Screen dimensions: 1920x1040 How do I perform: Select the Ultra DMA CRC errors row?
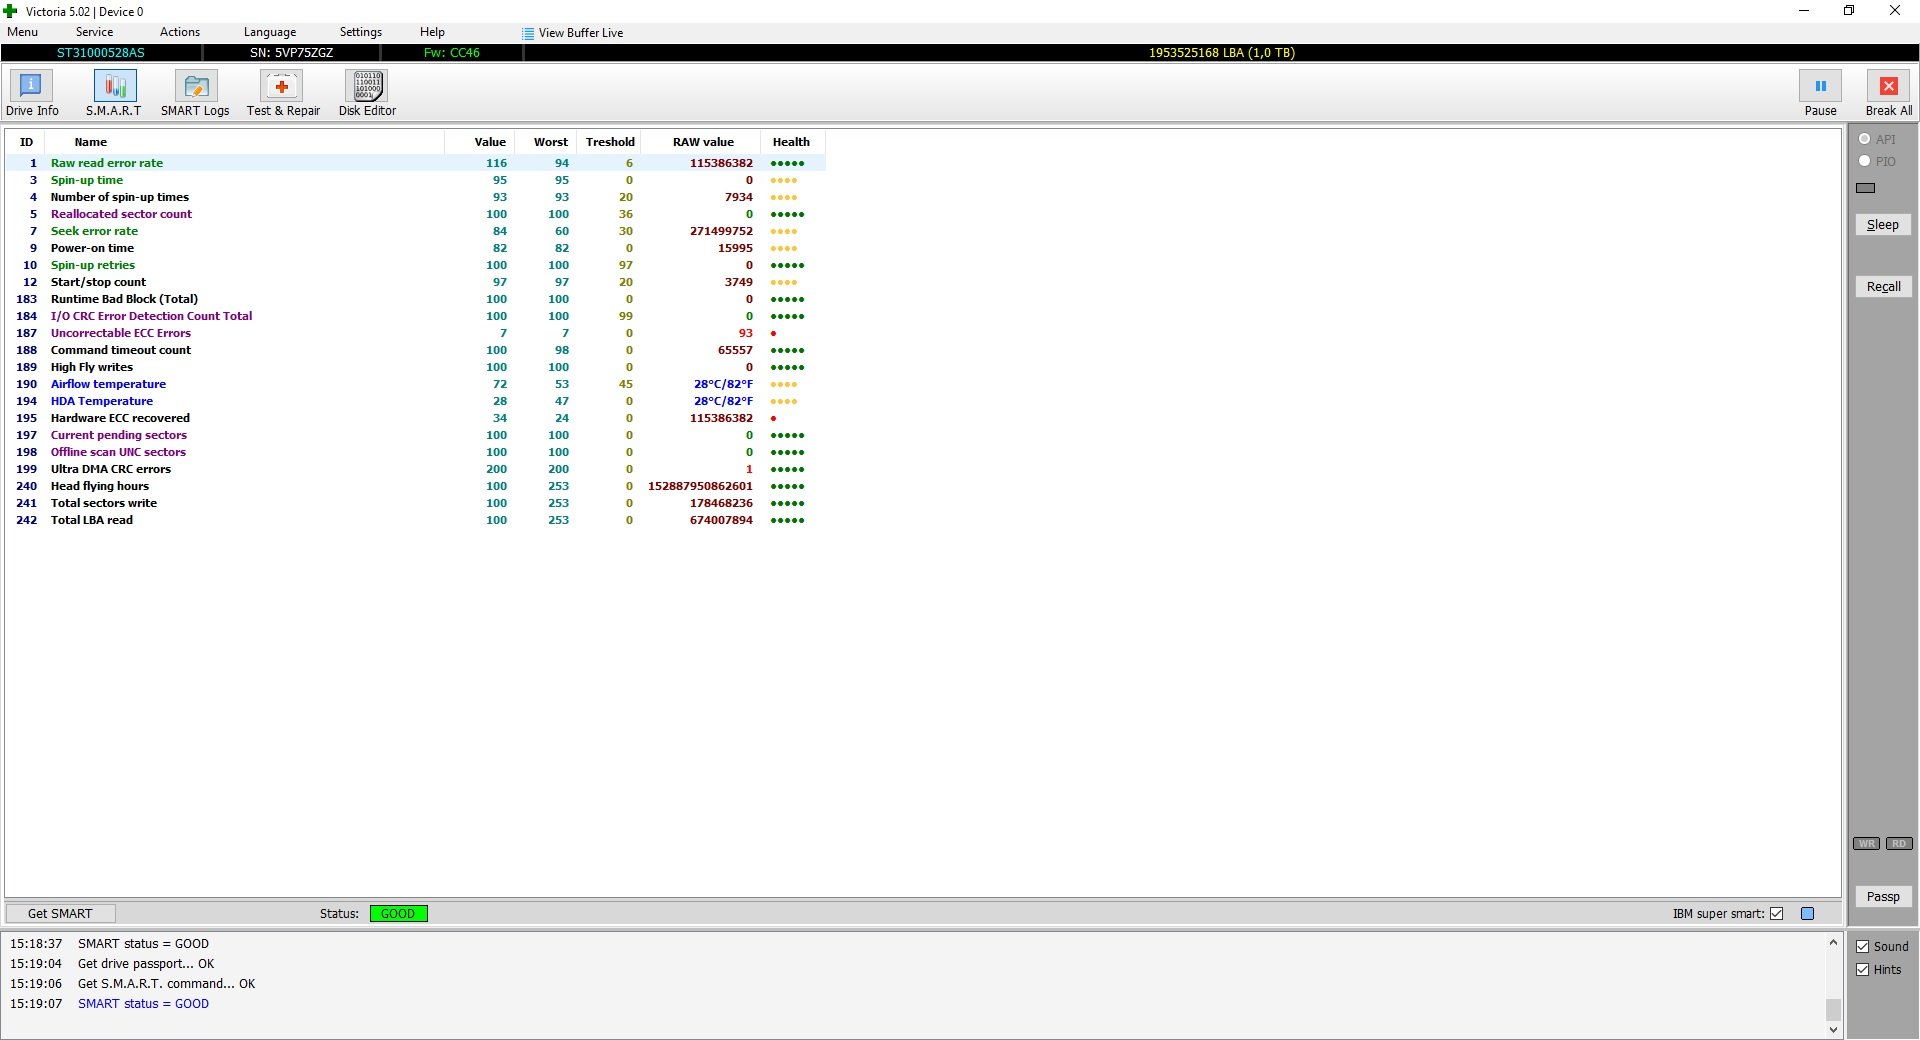(416, 469)
